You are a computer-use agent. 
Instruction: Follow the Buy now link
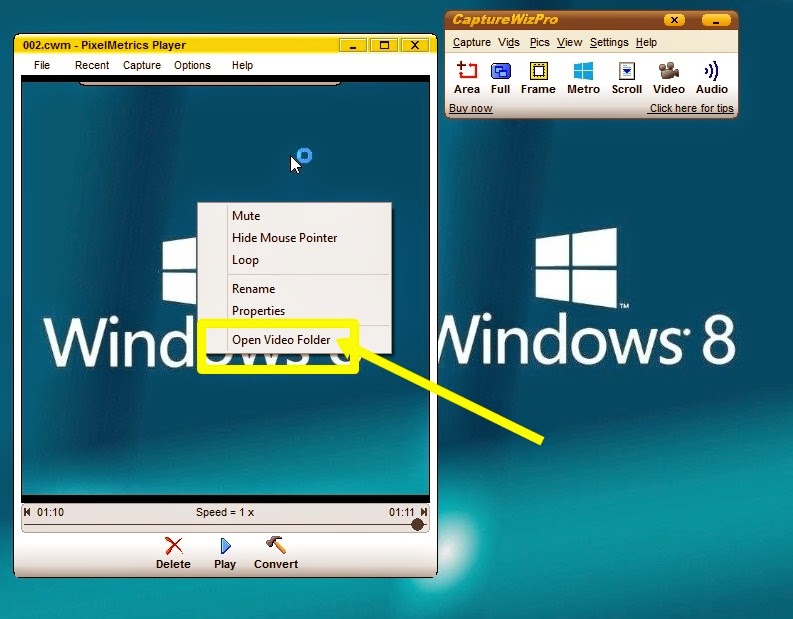(x=471, y=108)
